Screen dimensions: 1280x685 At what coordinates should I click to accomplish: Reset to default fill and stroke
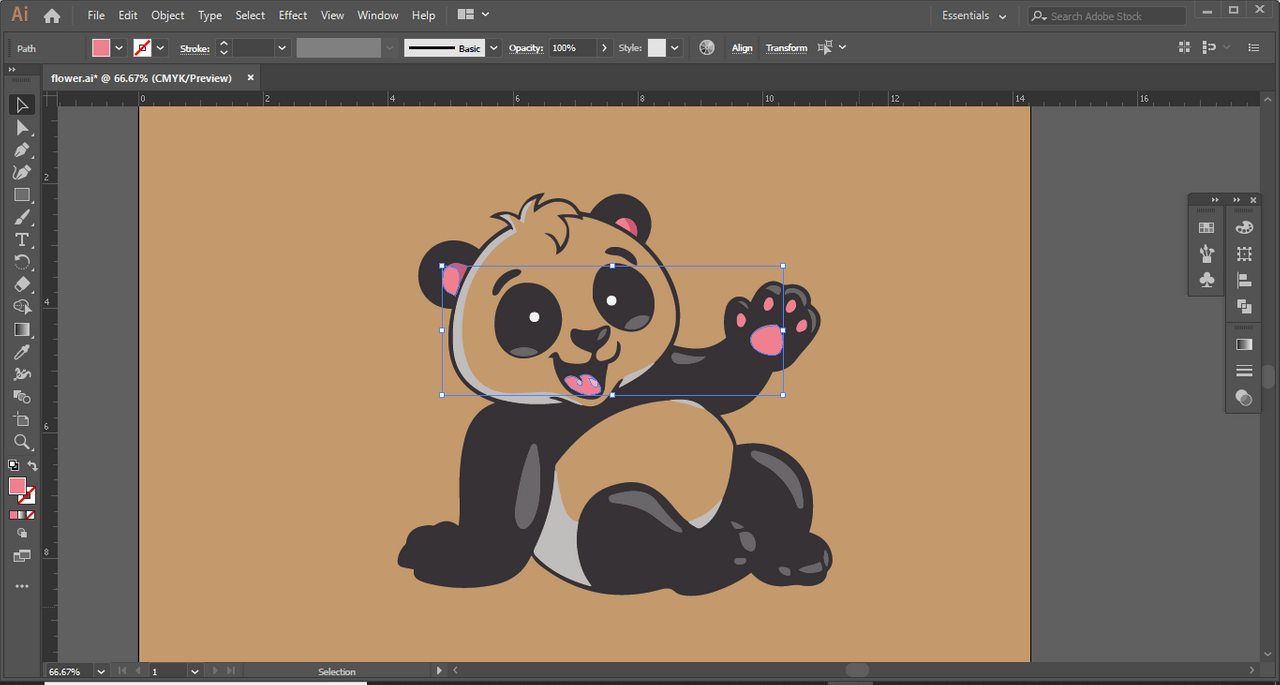(x=13, y=466)
